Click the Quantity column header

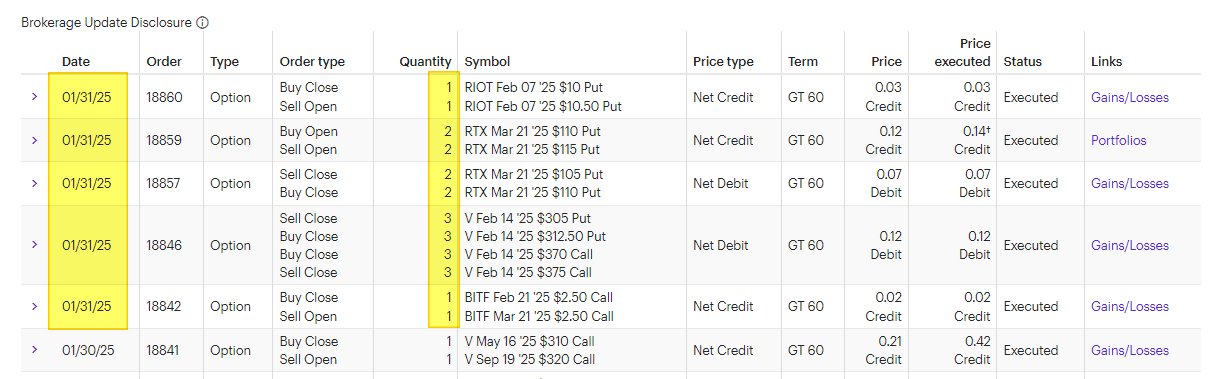[426, 61]
